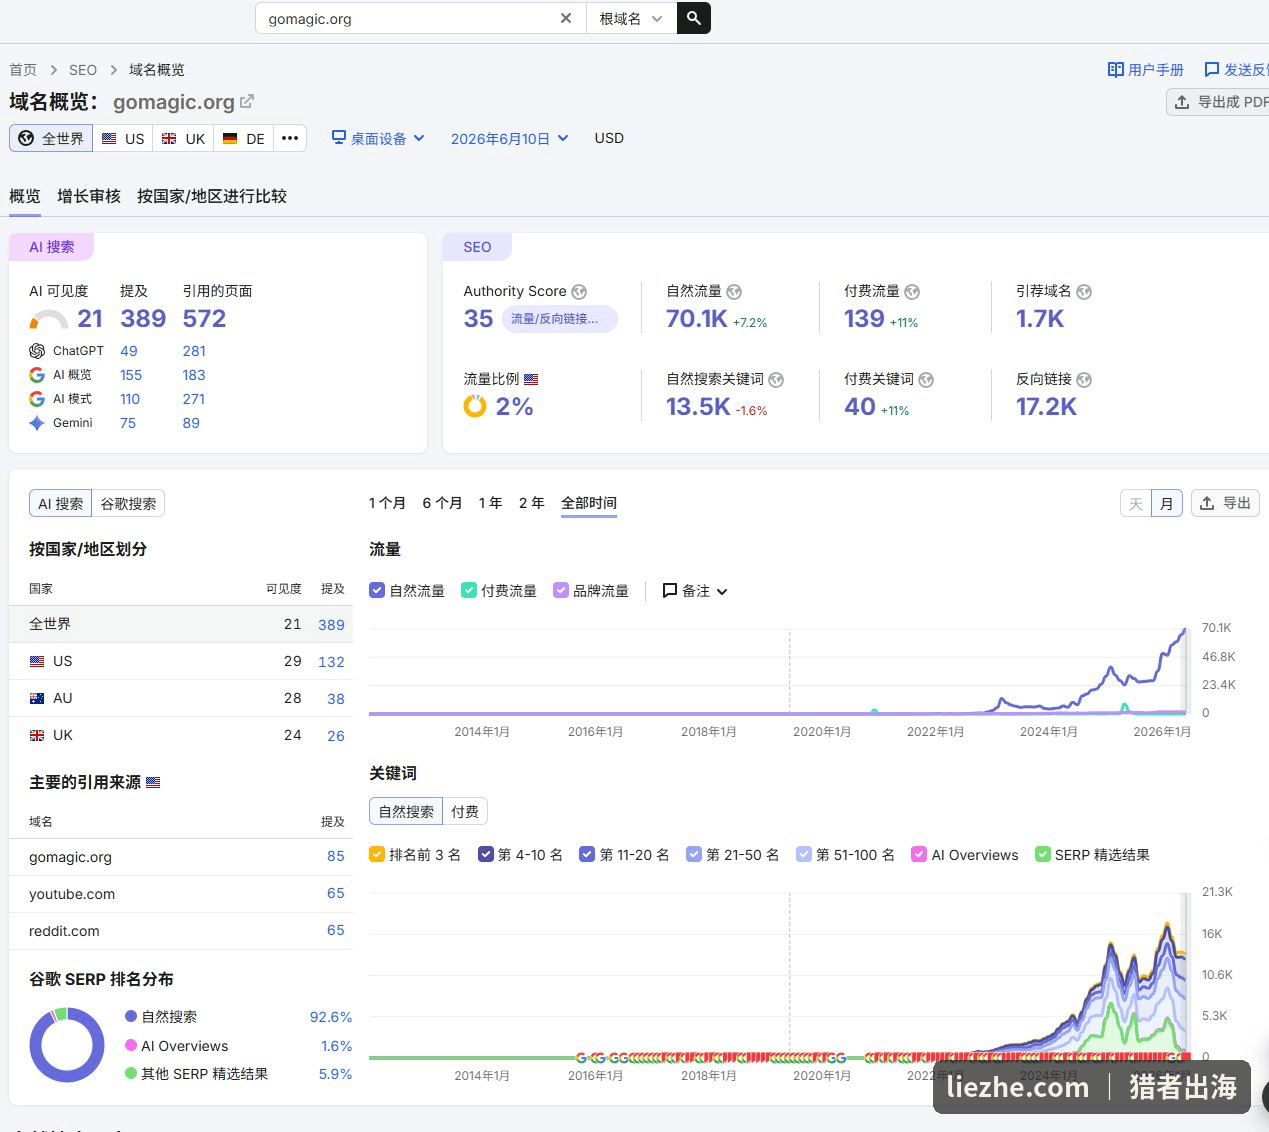
Task: Click info icon next to 自然搜索关键词
Action: (776, 380)
